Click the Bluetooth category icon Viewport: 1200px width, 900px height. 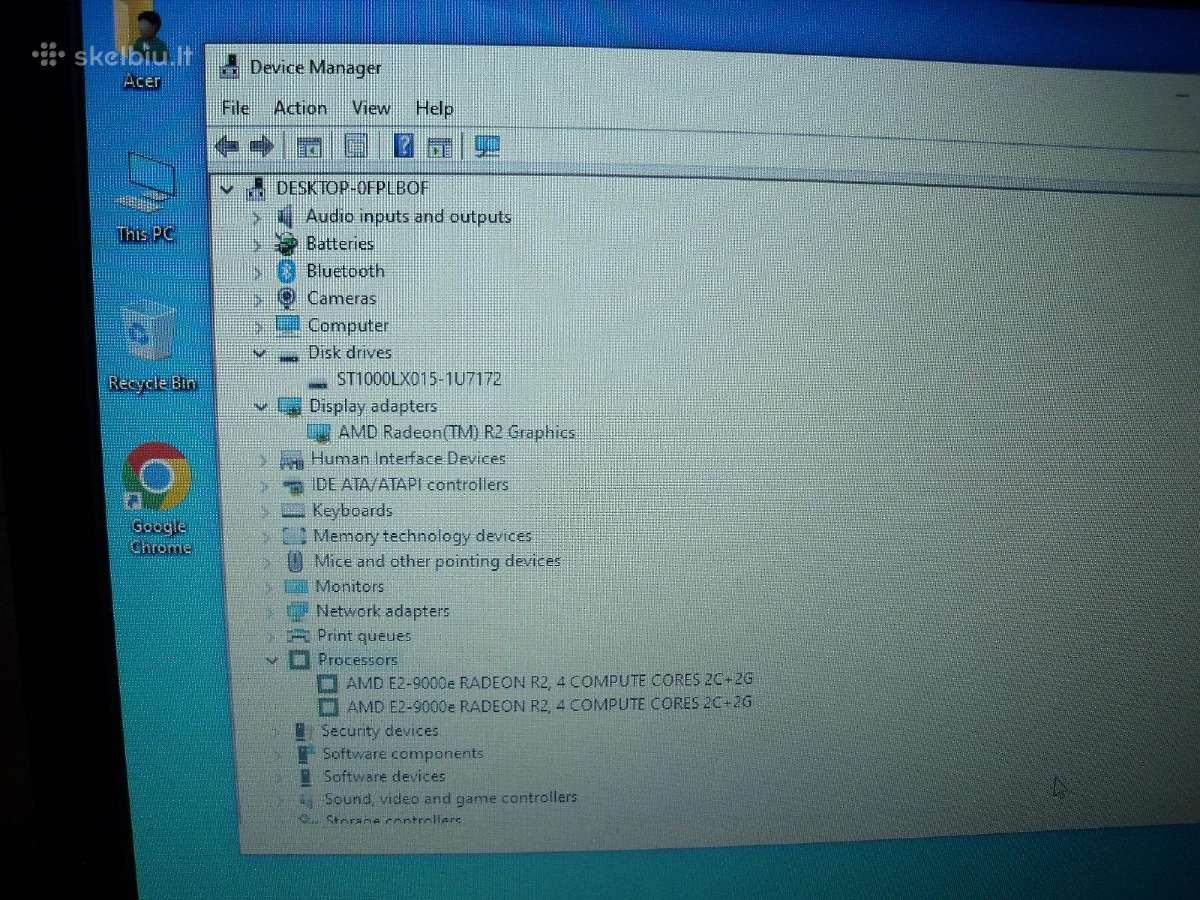click(x=287, y=270)
